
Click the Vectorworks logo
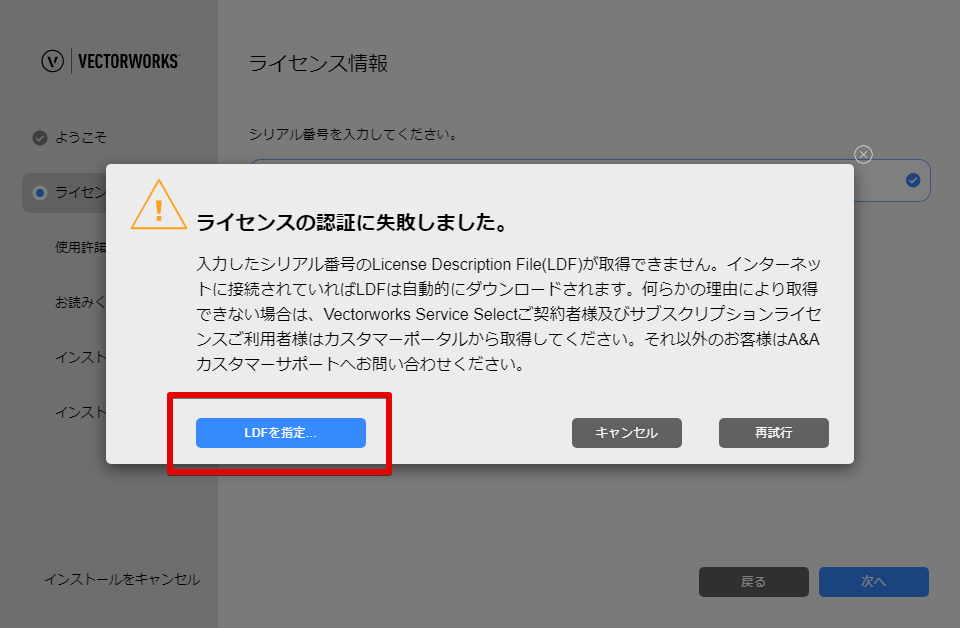(x=110, y=61)
